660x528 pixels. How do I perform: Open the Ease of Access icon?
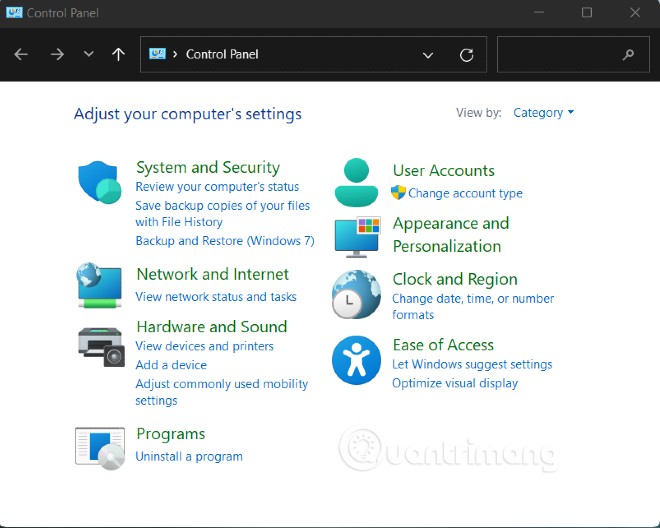pyautogui.click(x=357, y=359)
